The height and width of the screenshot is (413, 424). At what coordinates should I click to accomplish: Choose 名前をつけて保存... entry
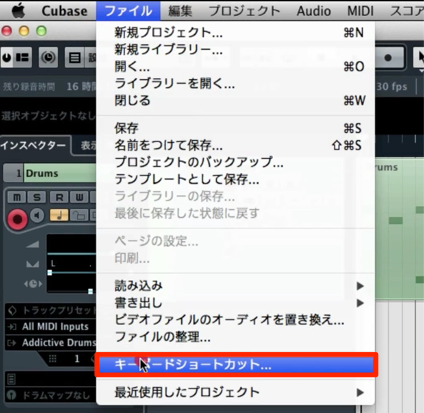click(235, 145)
